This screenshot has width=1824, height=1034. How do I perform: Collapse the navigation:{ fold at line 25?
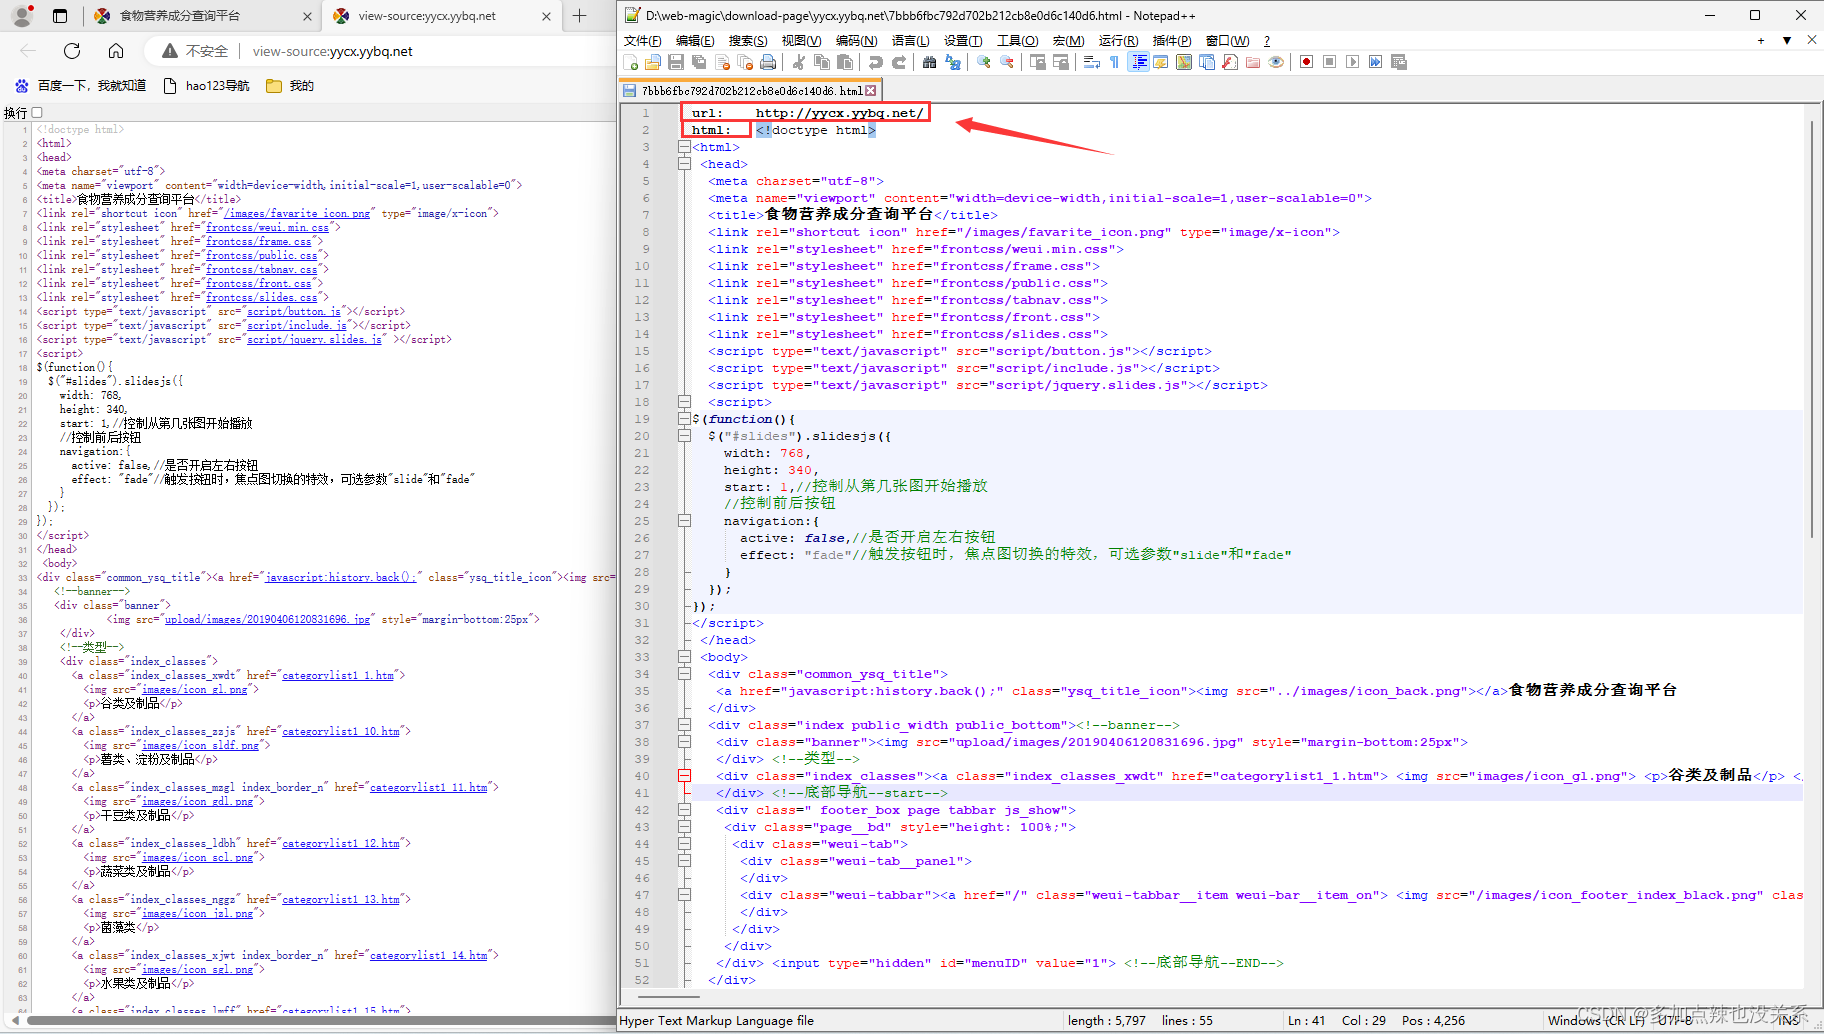684,521
